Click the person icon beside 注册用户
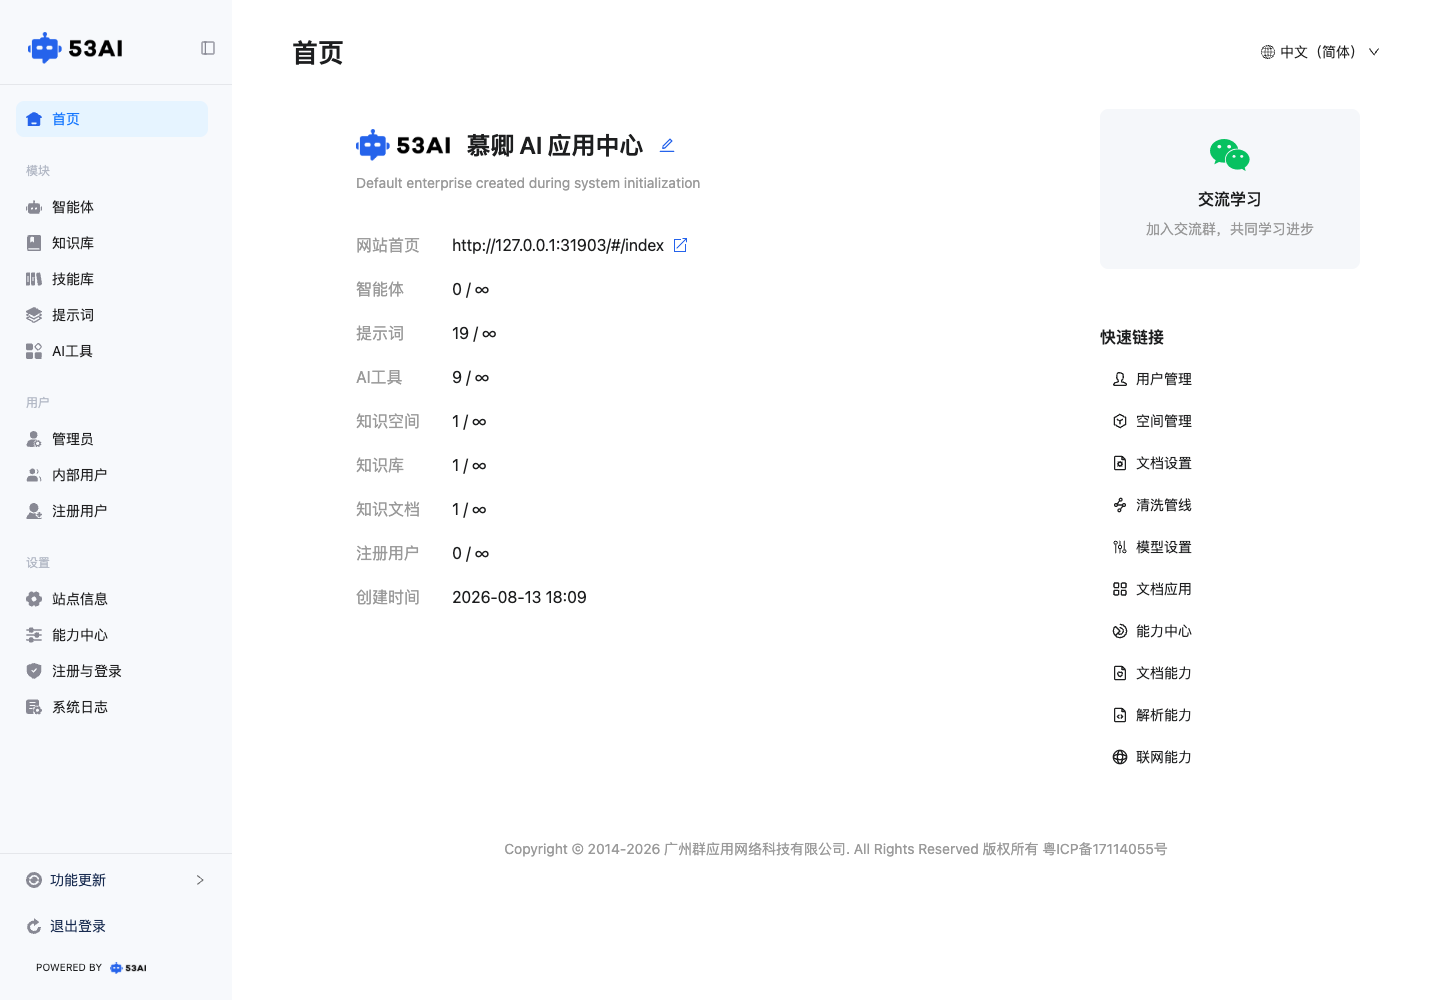Screen dimensions: 1440x1000 (x=34, y=511)
